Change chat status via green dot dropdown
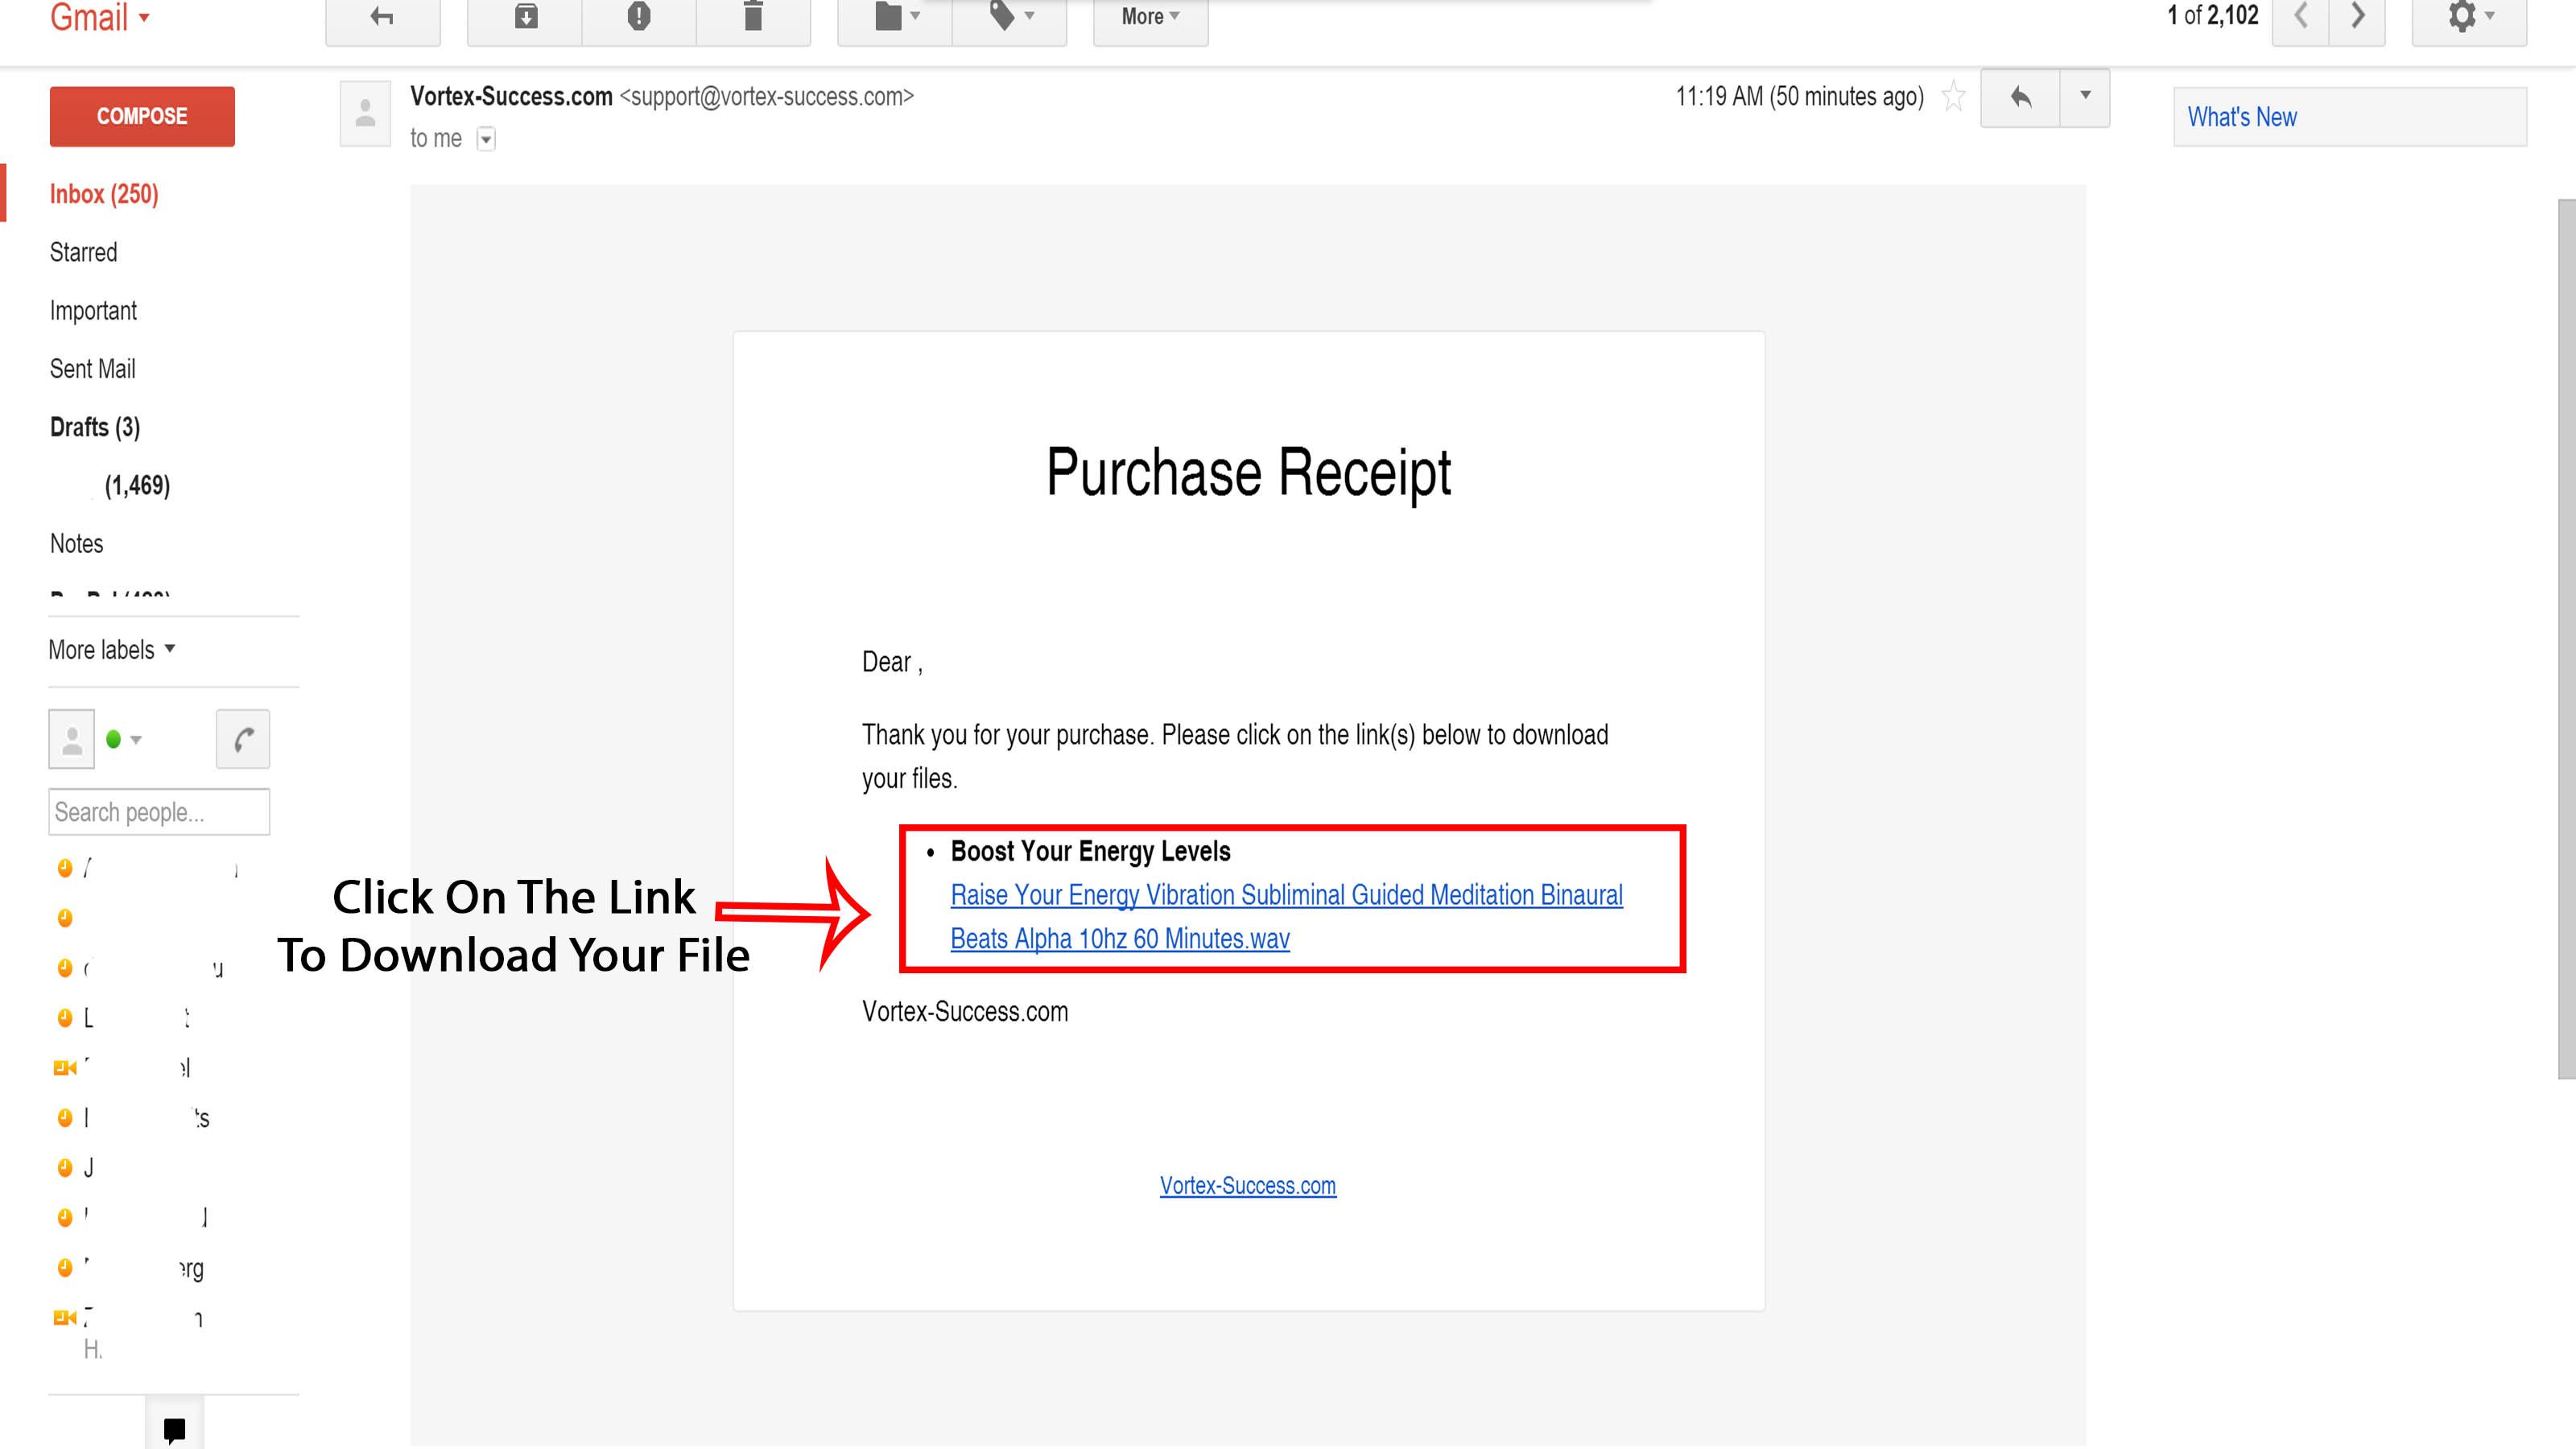Viewport: 2576px width, 1449px height. click(x=124, y=740)
